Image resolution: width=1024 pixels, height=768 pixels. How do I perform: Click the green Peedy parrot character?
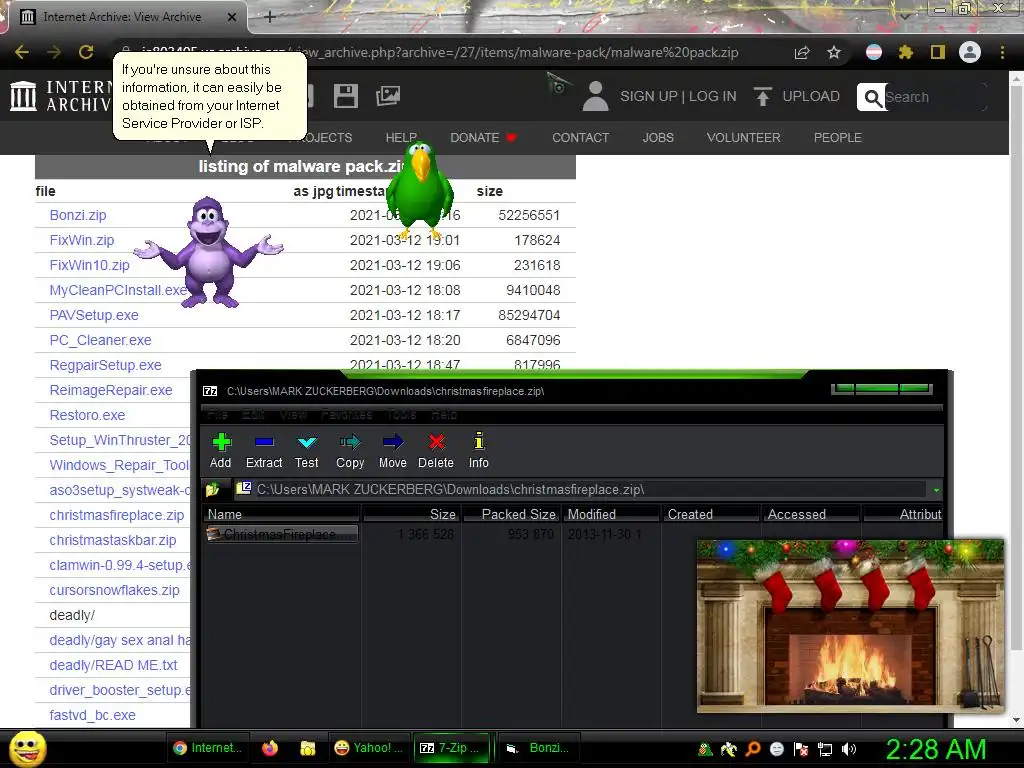click(419, 191)
